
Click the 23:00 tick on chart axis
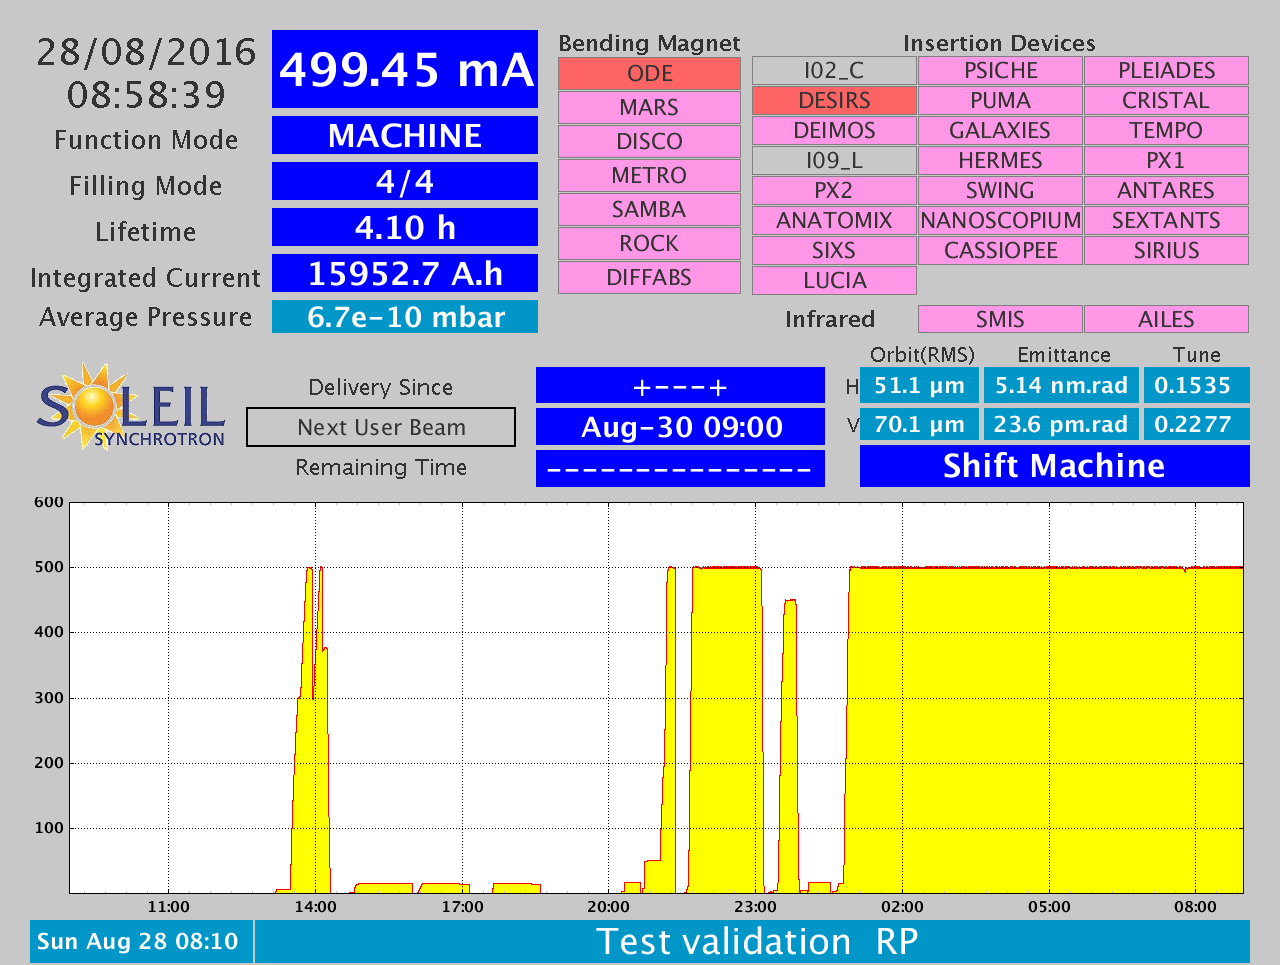coord(755,907)
